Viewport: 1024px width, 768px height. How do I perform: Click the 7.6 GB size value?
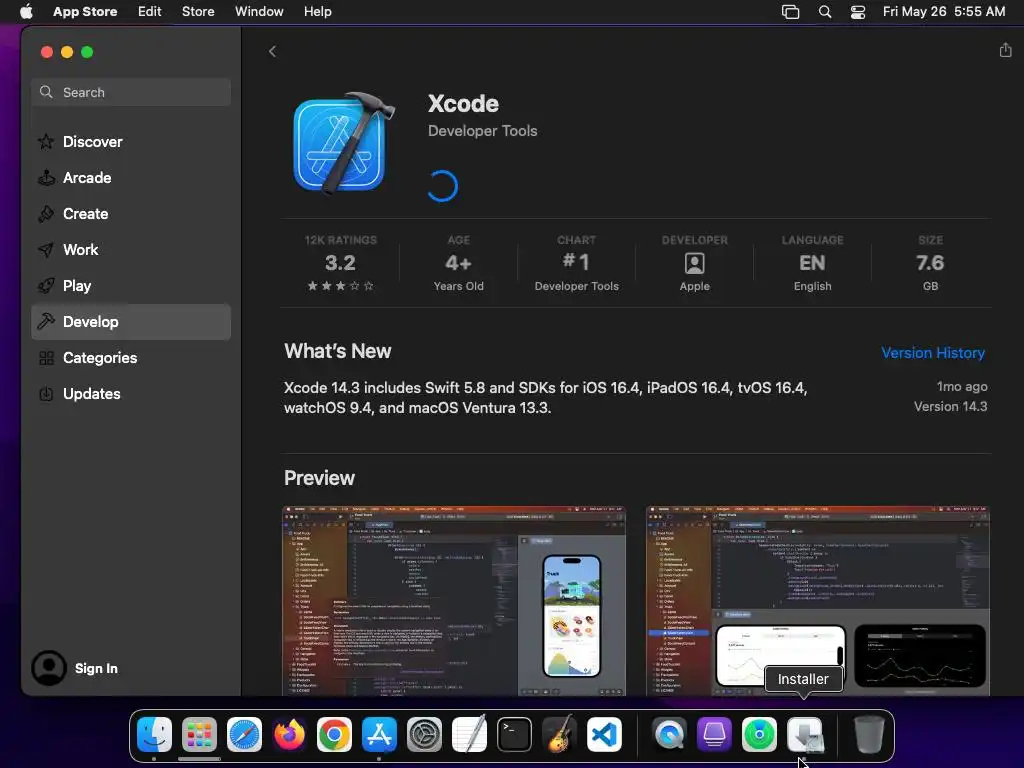click(930, 263)
